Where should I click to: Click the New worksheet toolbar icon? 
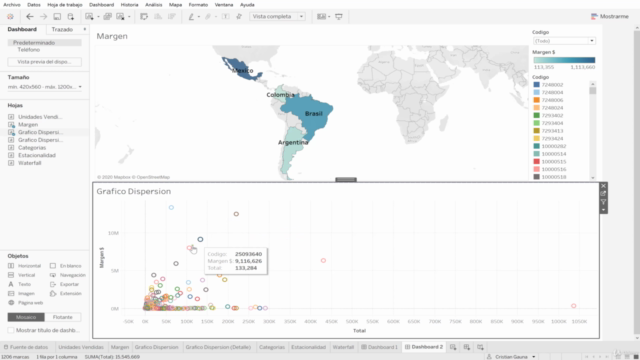(89, 17)
